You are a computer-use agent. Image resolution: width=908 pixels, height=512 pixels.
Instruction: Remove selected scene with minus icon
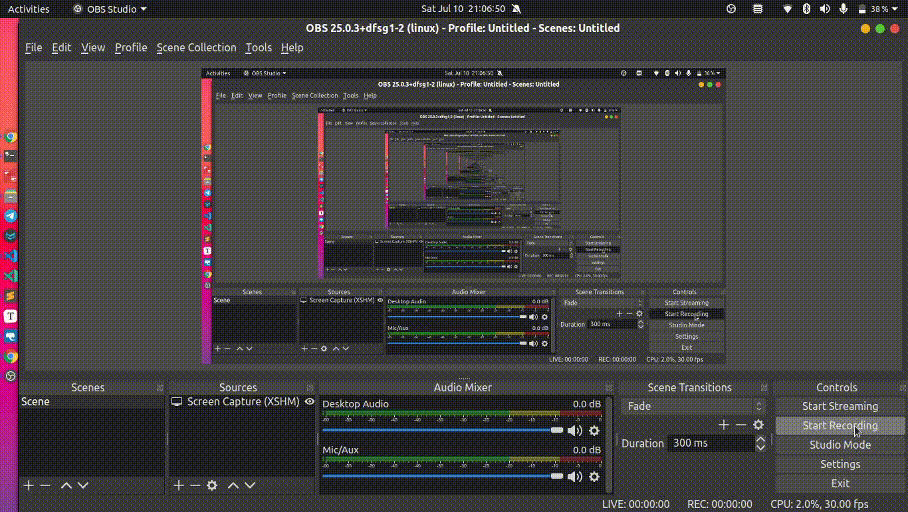tap(45, 485)
